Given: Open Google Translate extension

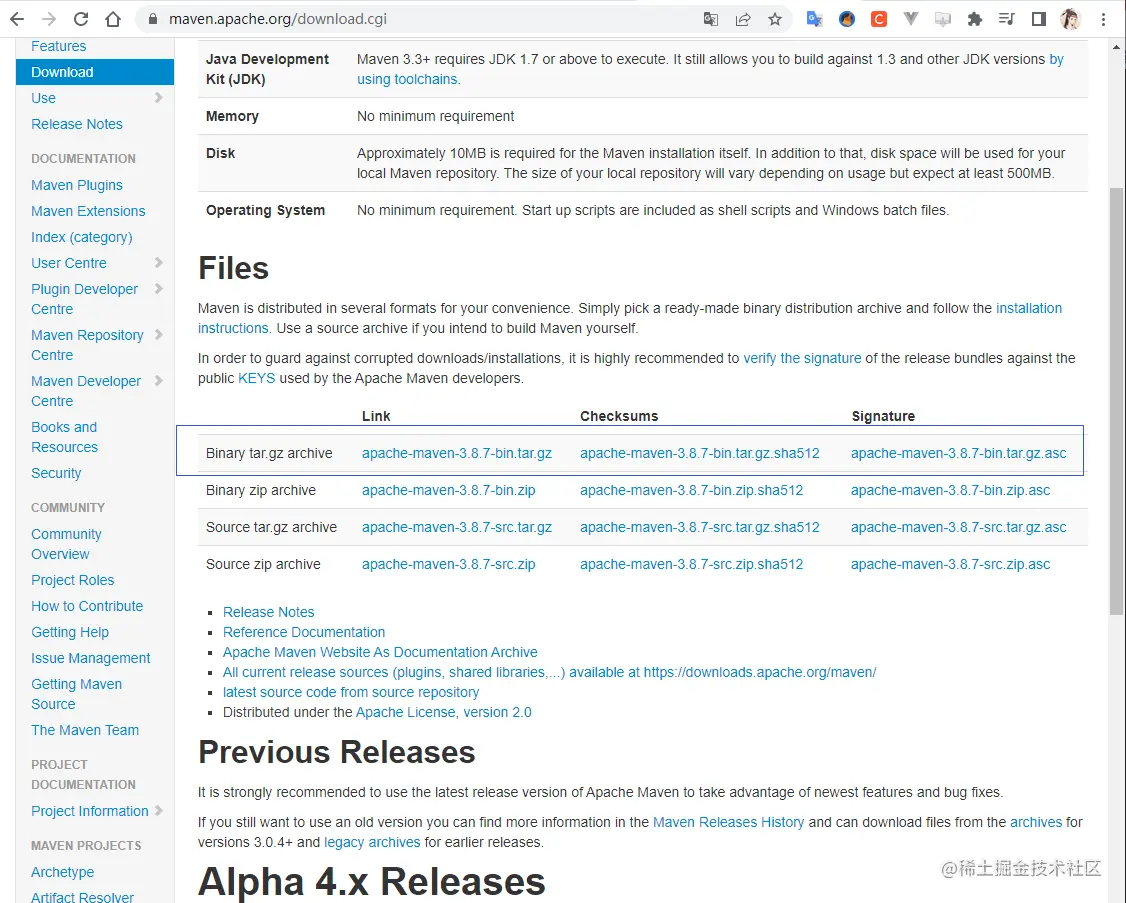Looking at the screenshot, I should pos(814,19).
